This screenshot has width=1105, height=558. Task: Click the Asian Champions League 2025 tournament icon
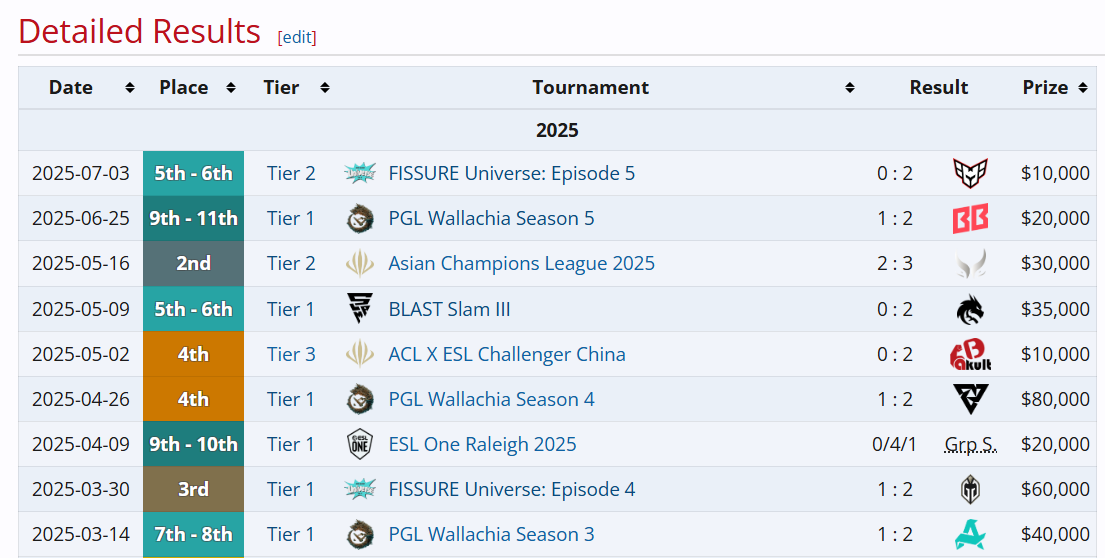point(360,264)
